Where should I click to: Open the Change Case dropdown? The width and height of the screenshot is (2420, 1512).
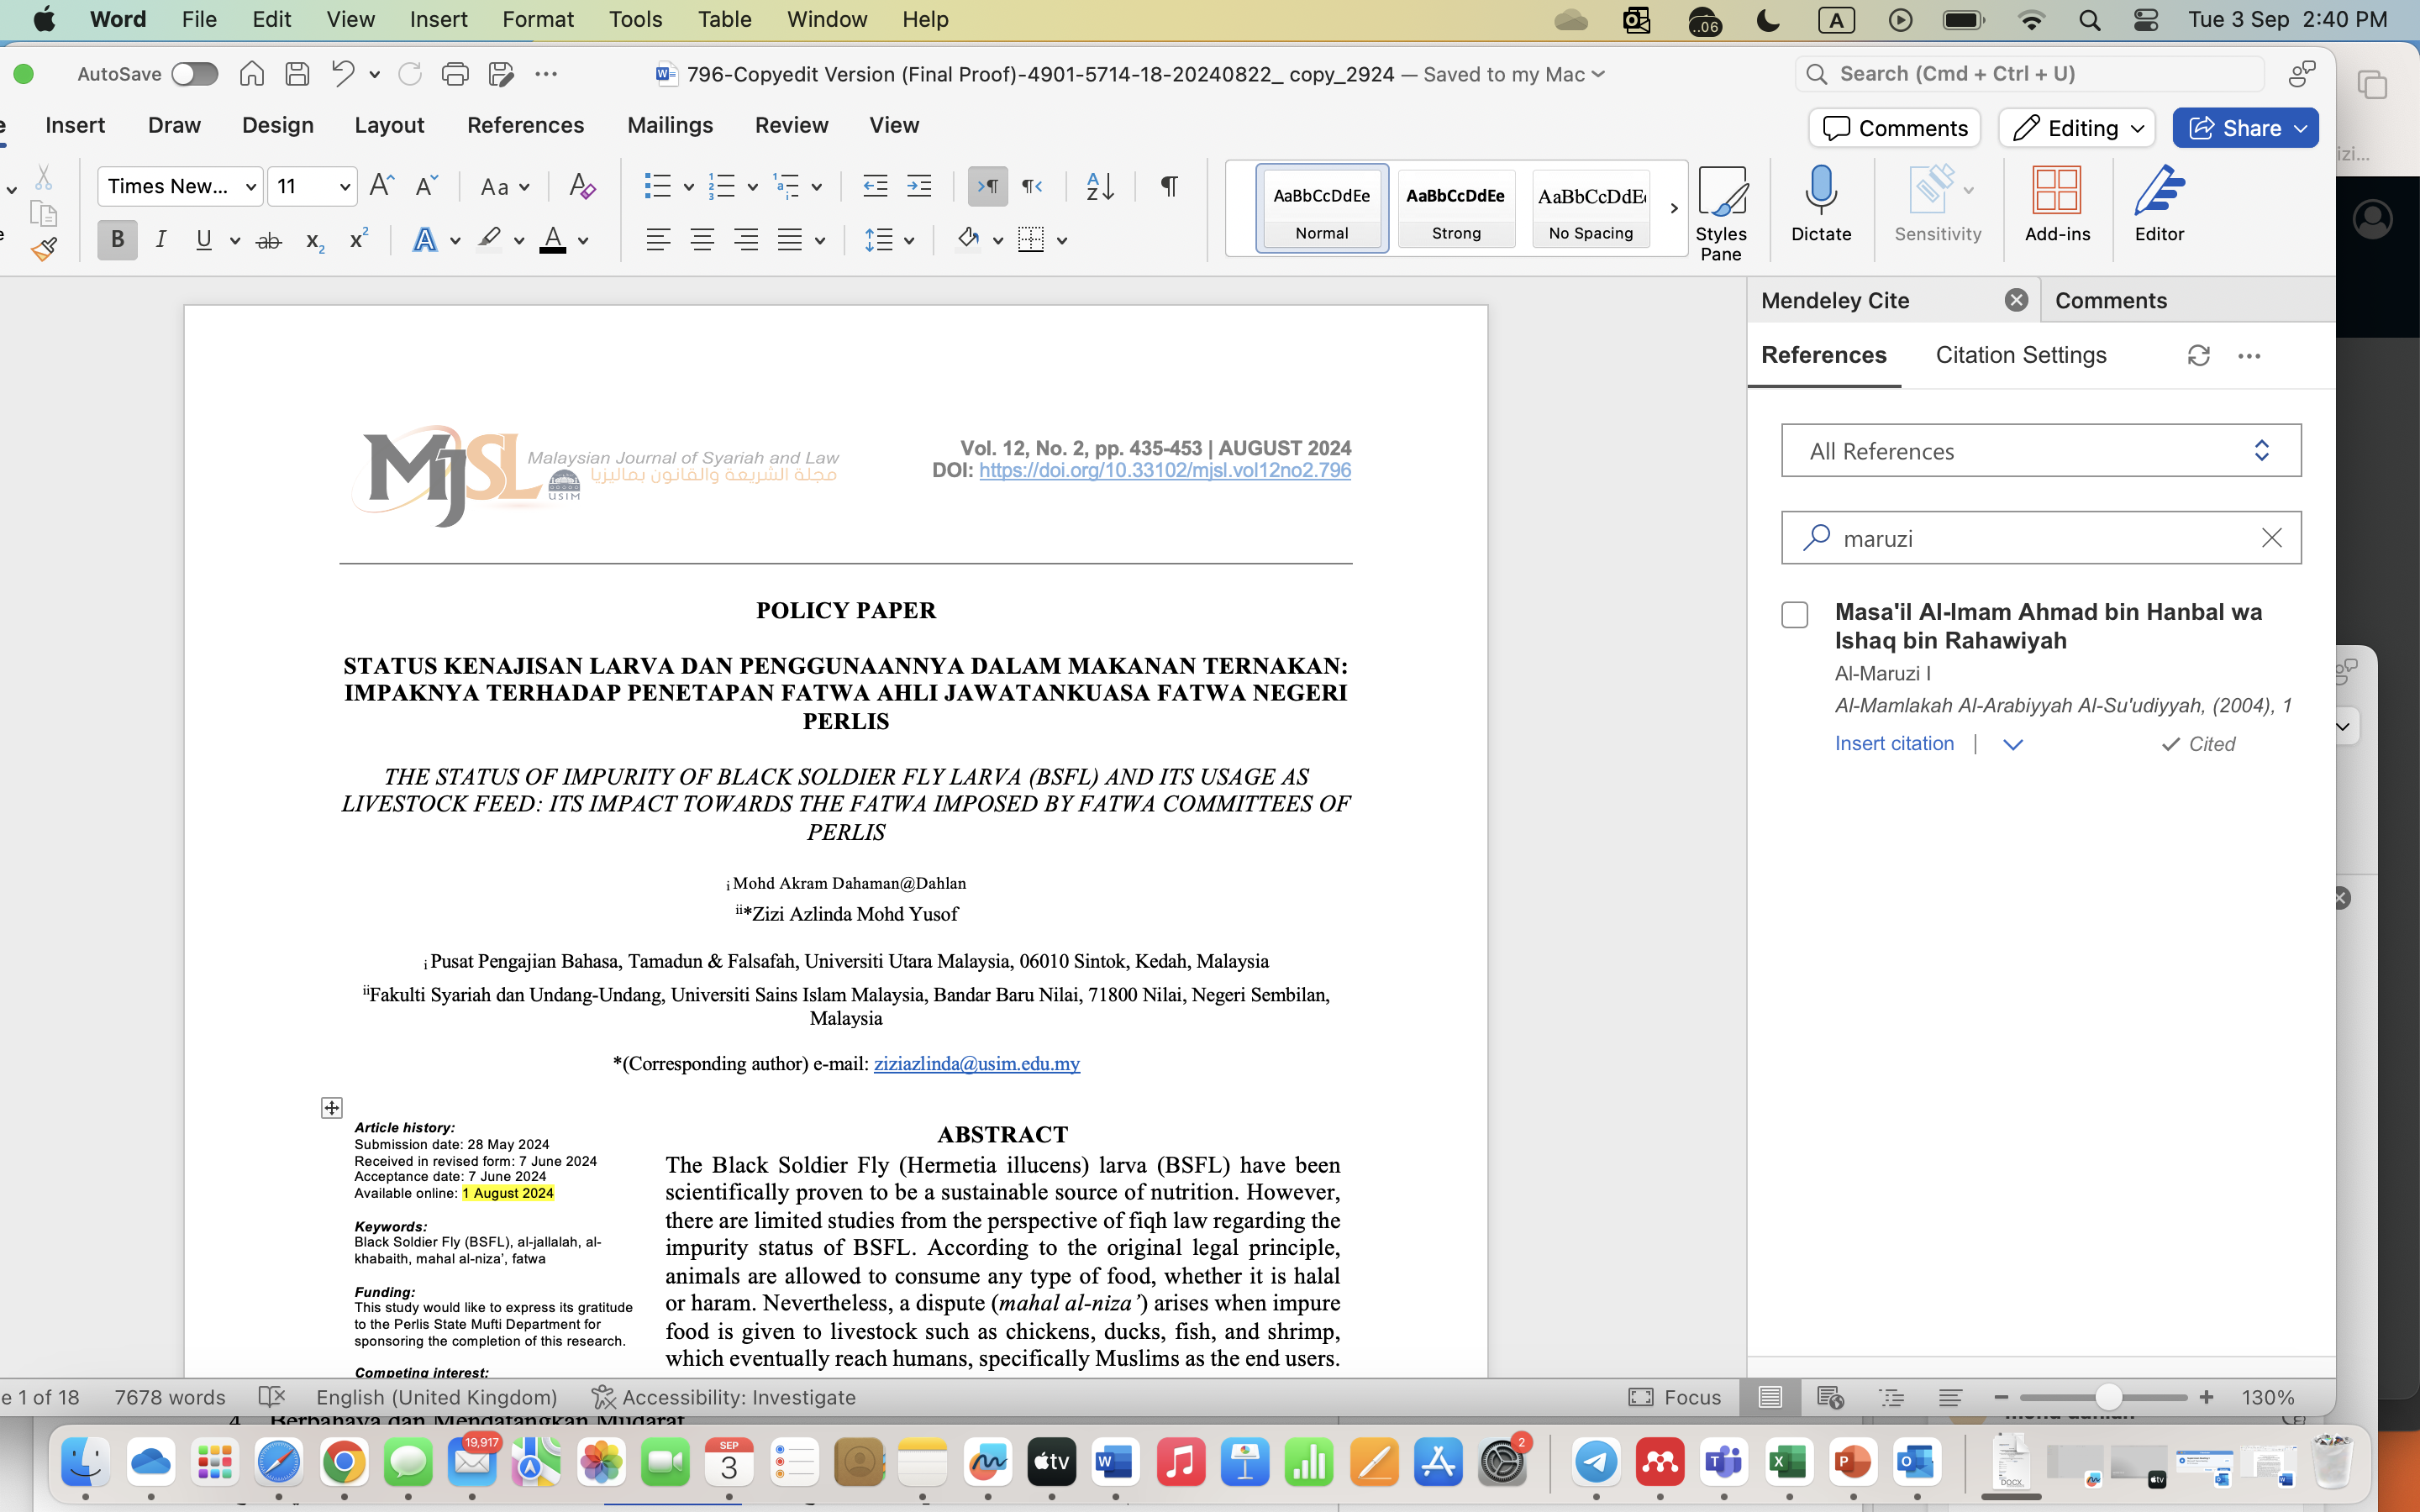505,186
